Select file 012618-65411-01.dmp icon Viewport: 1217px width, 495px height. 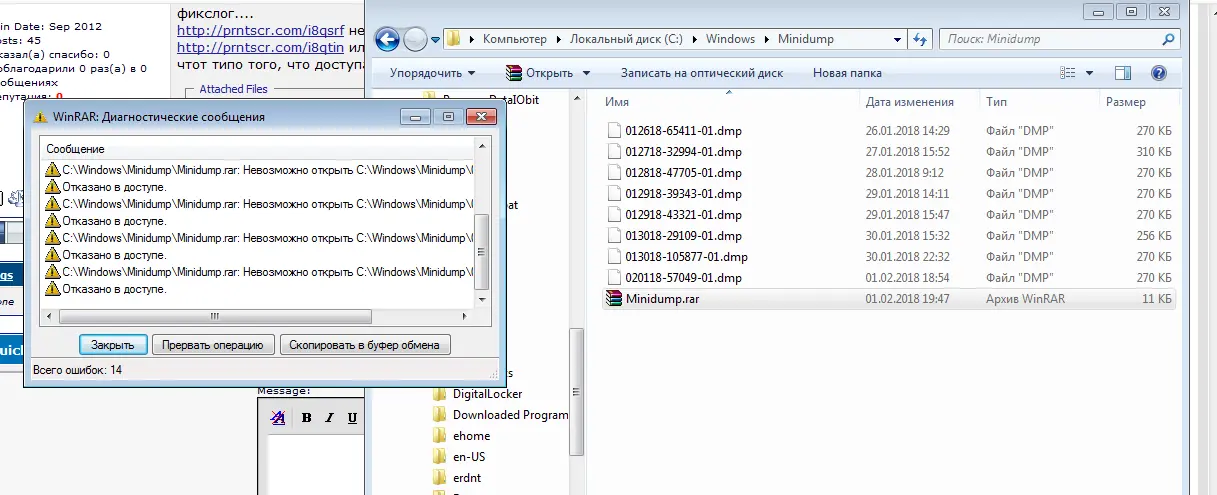click(615, 130)
